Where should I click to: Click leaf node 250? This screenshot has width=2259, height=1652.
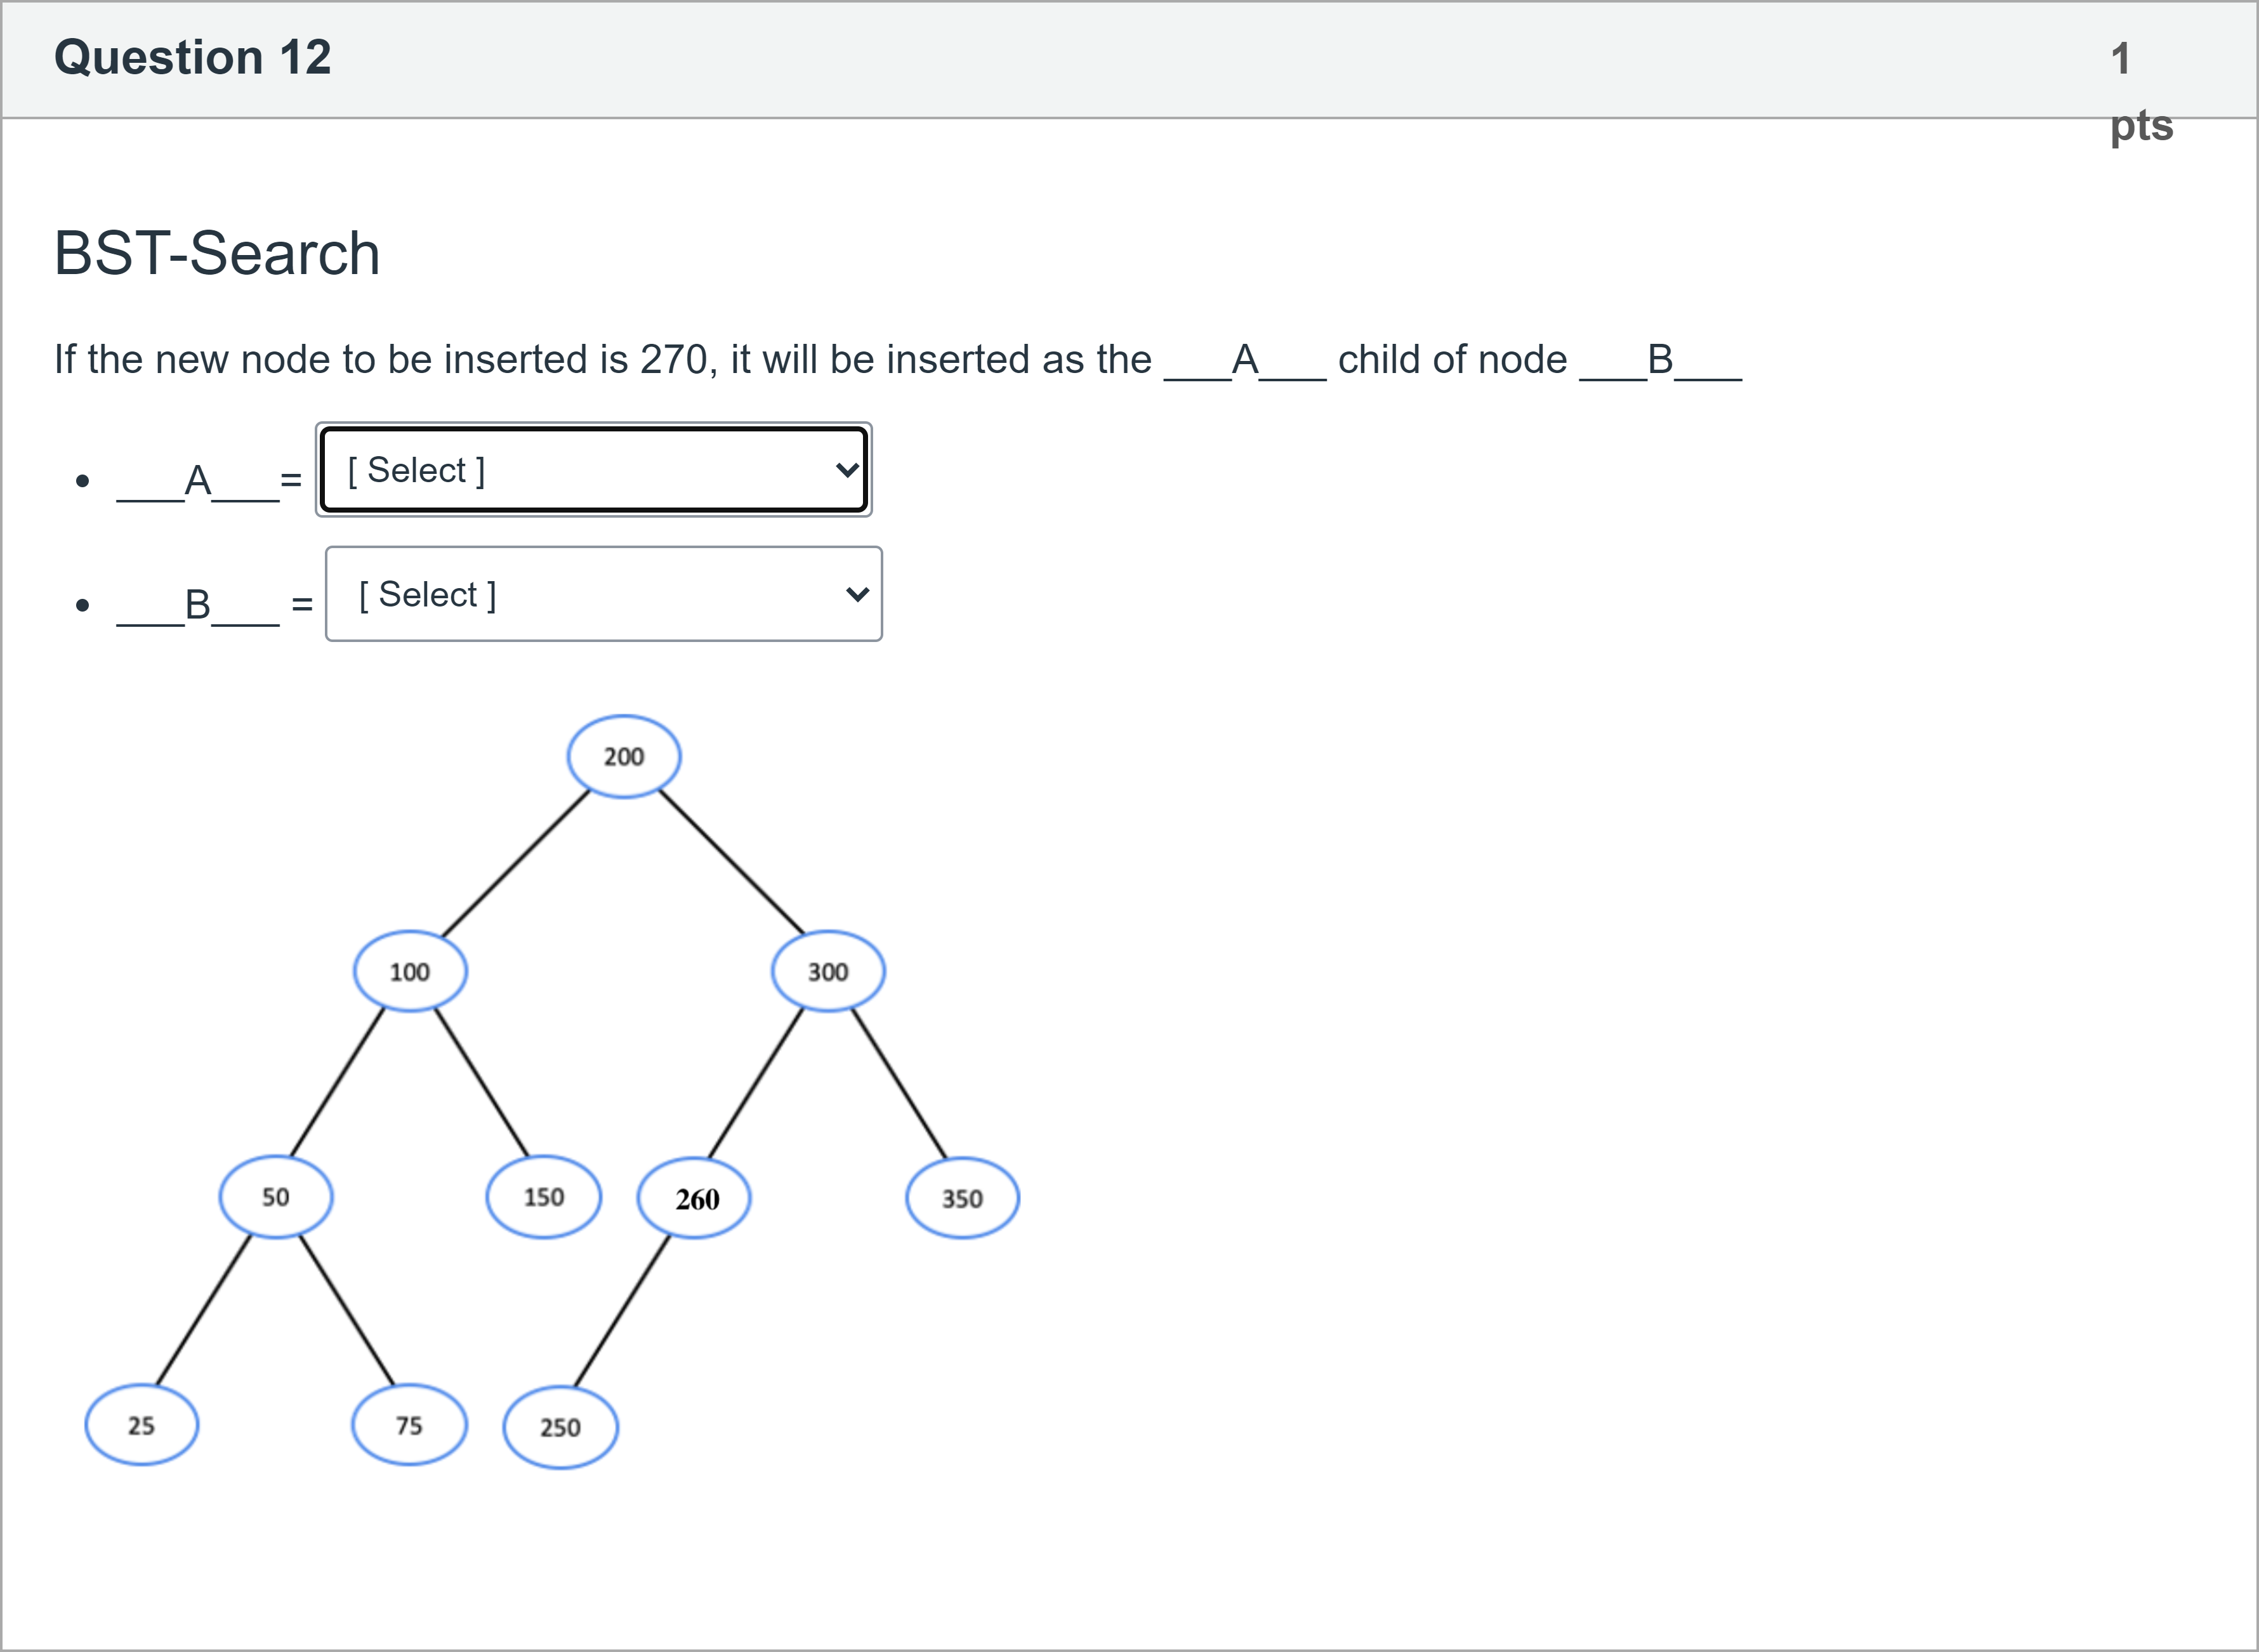coord(561,1427)
